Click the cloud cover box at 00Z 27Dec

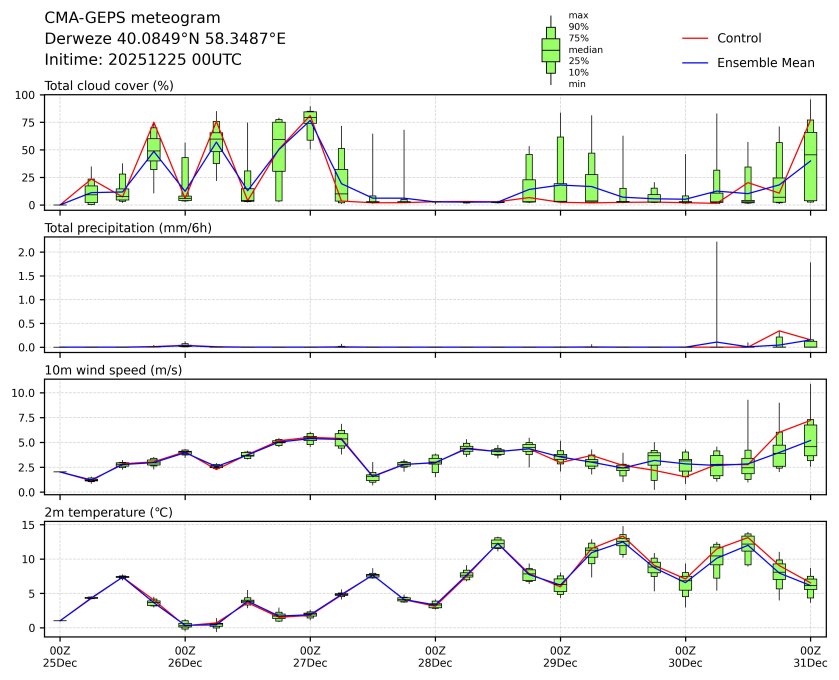coord(310,117)
